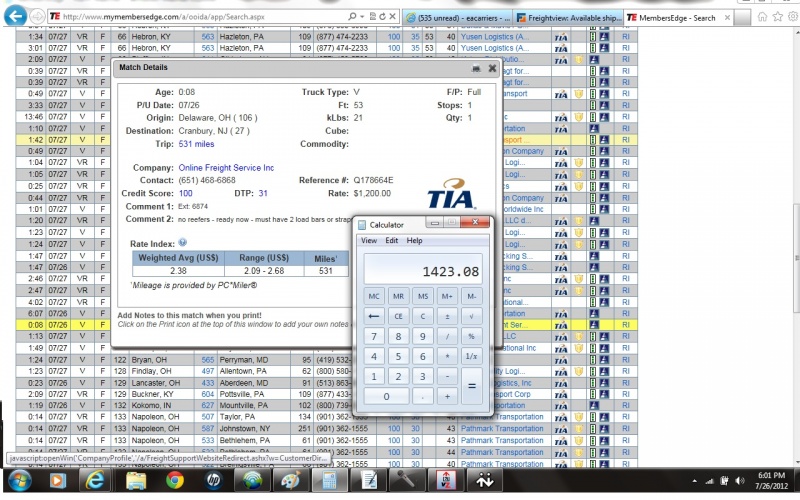
Task: Show hidden system tray icons arrow
Action: [x=694, y=481]
